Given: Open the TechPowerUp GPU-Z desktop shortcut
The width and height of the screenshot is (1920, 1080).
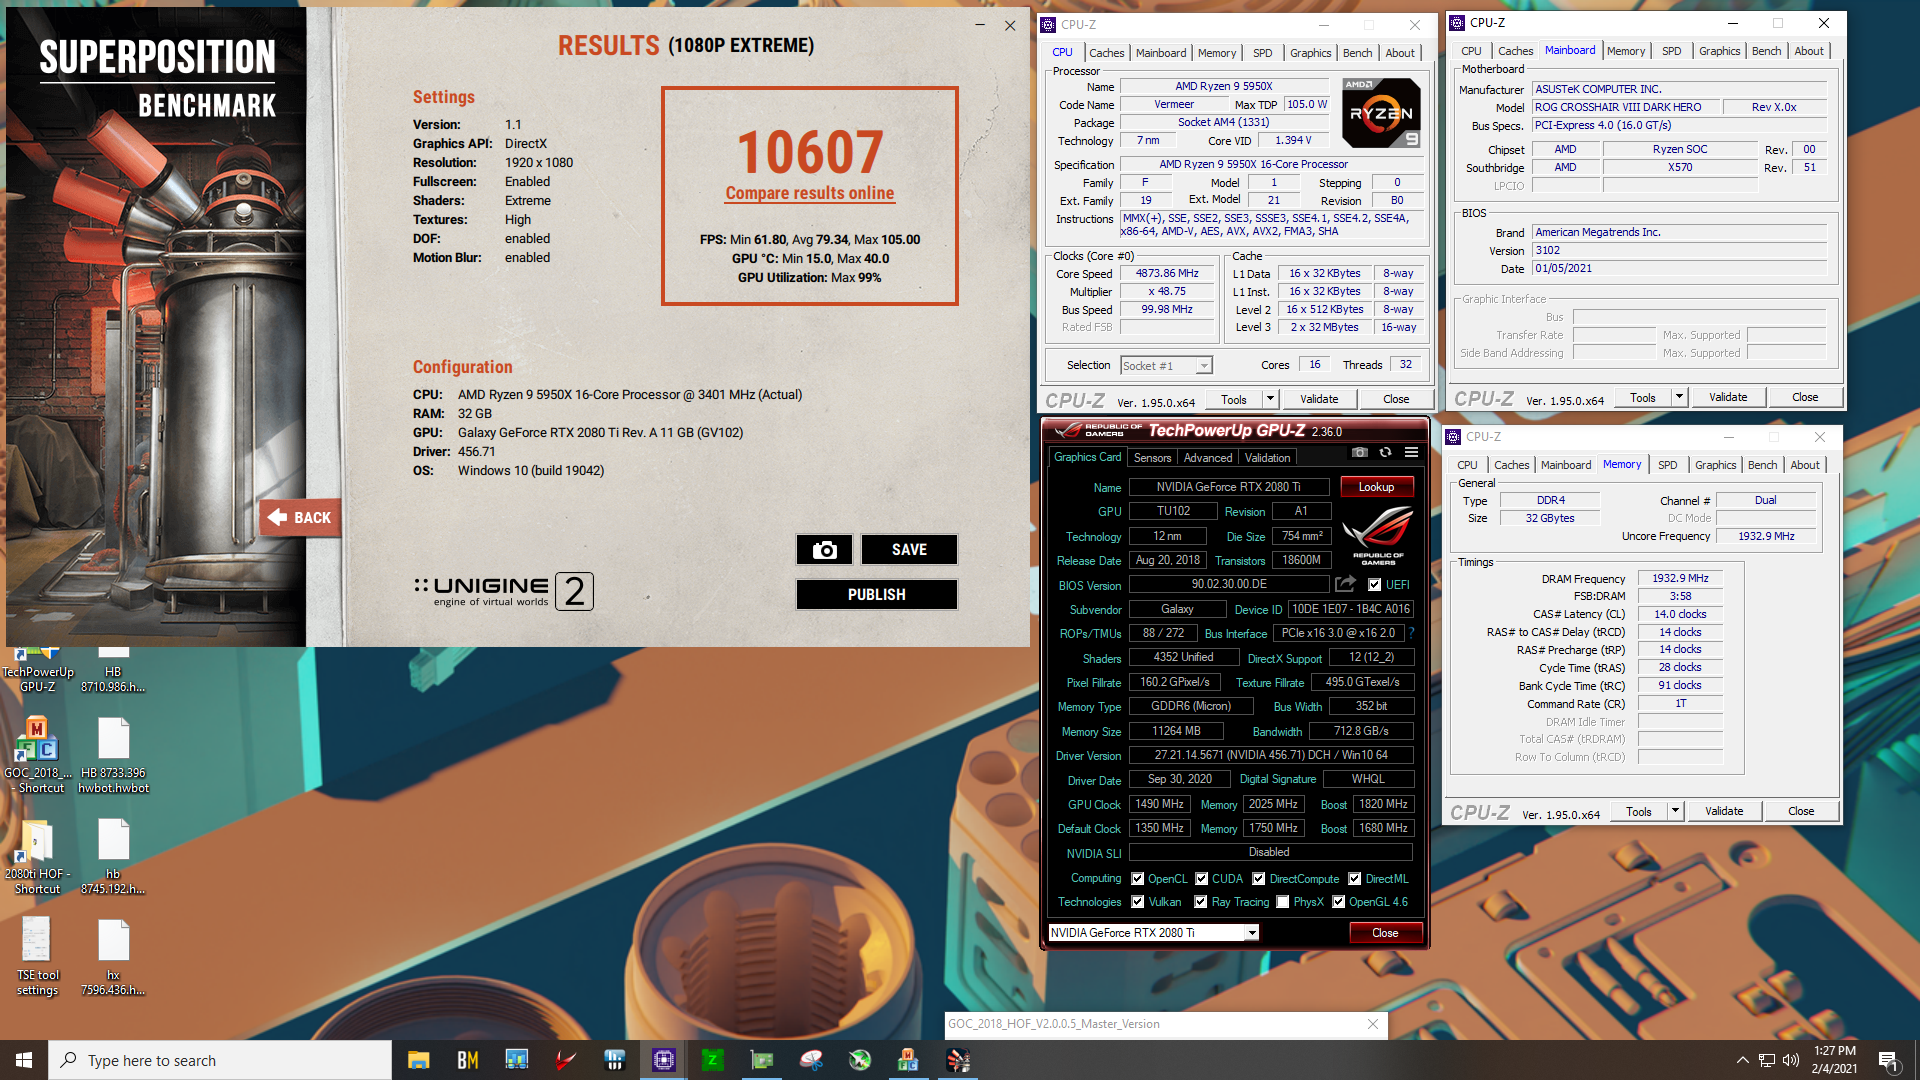Looking at the screenshot, I should [38, 669].
